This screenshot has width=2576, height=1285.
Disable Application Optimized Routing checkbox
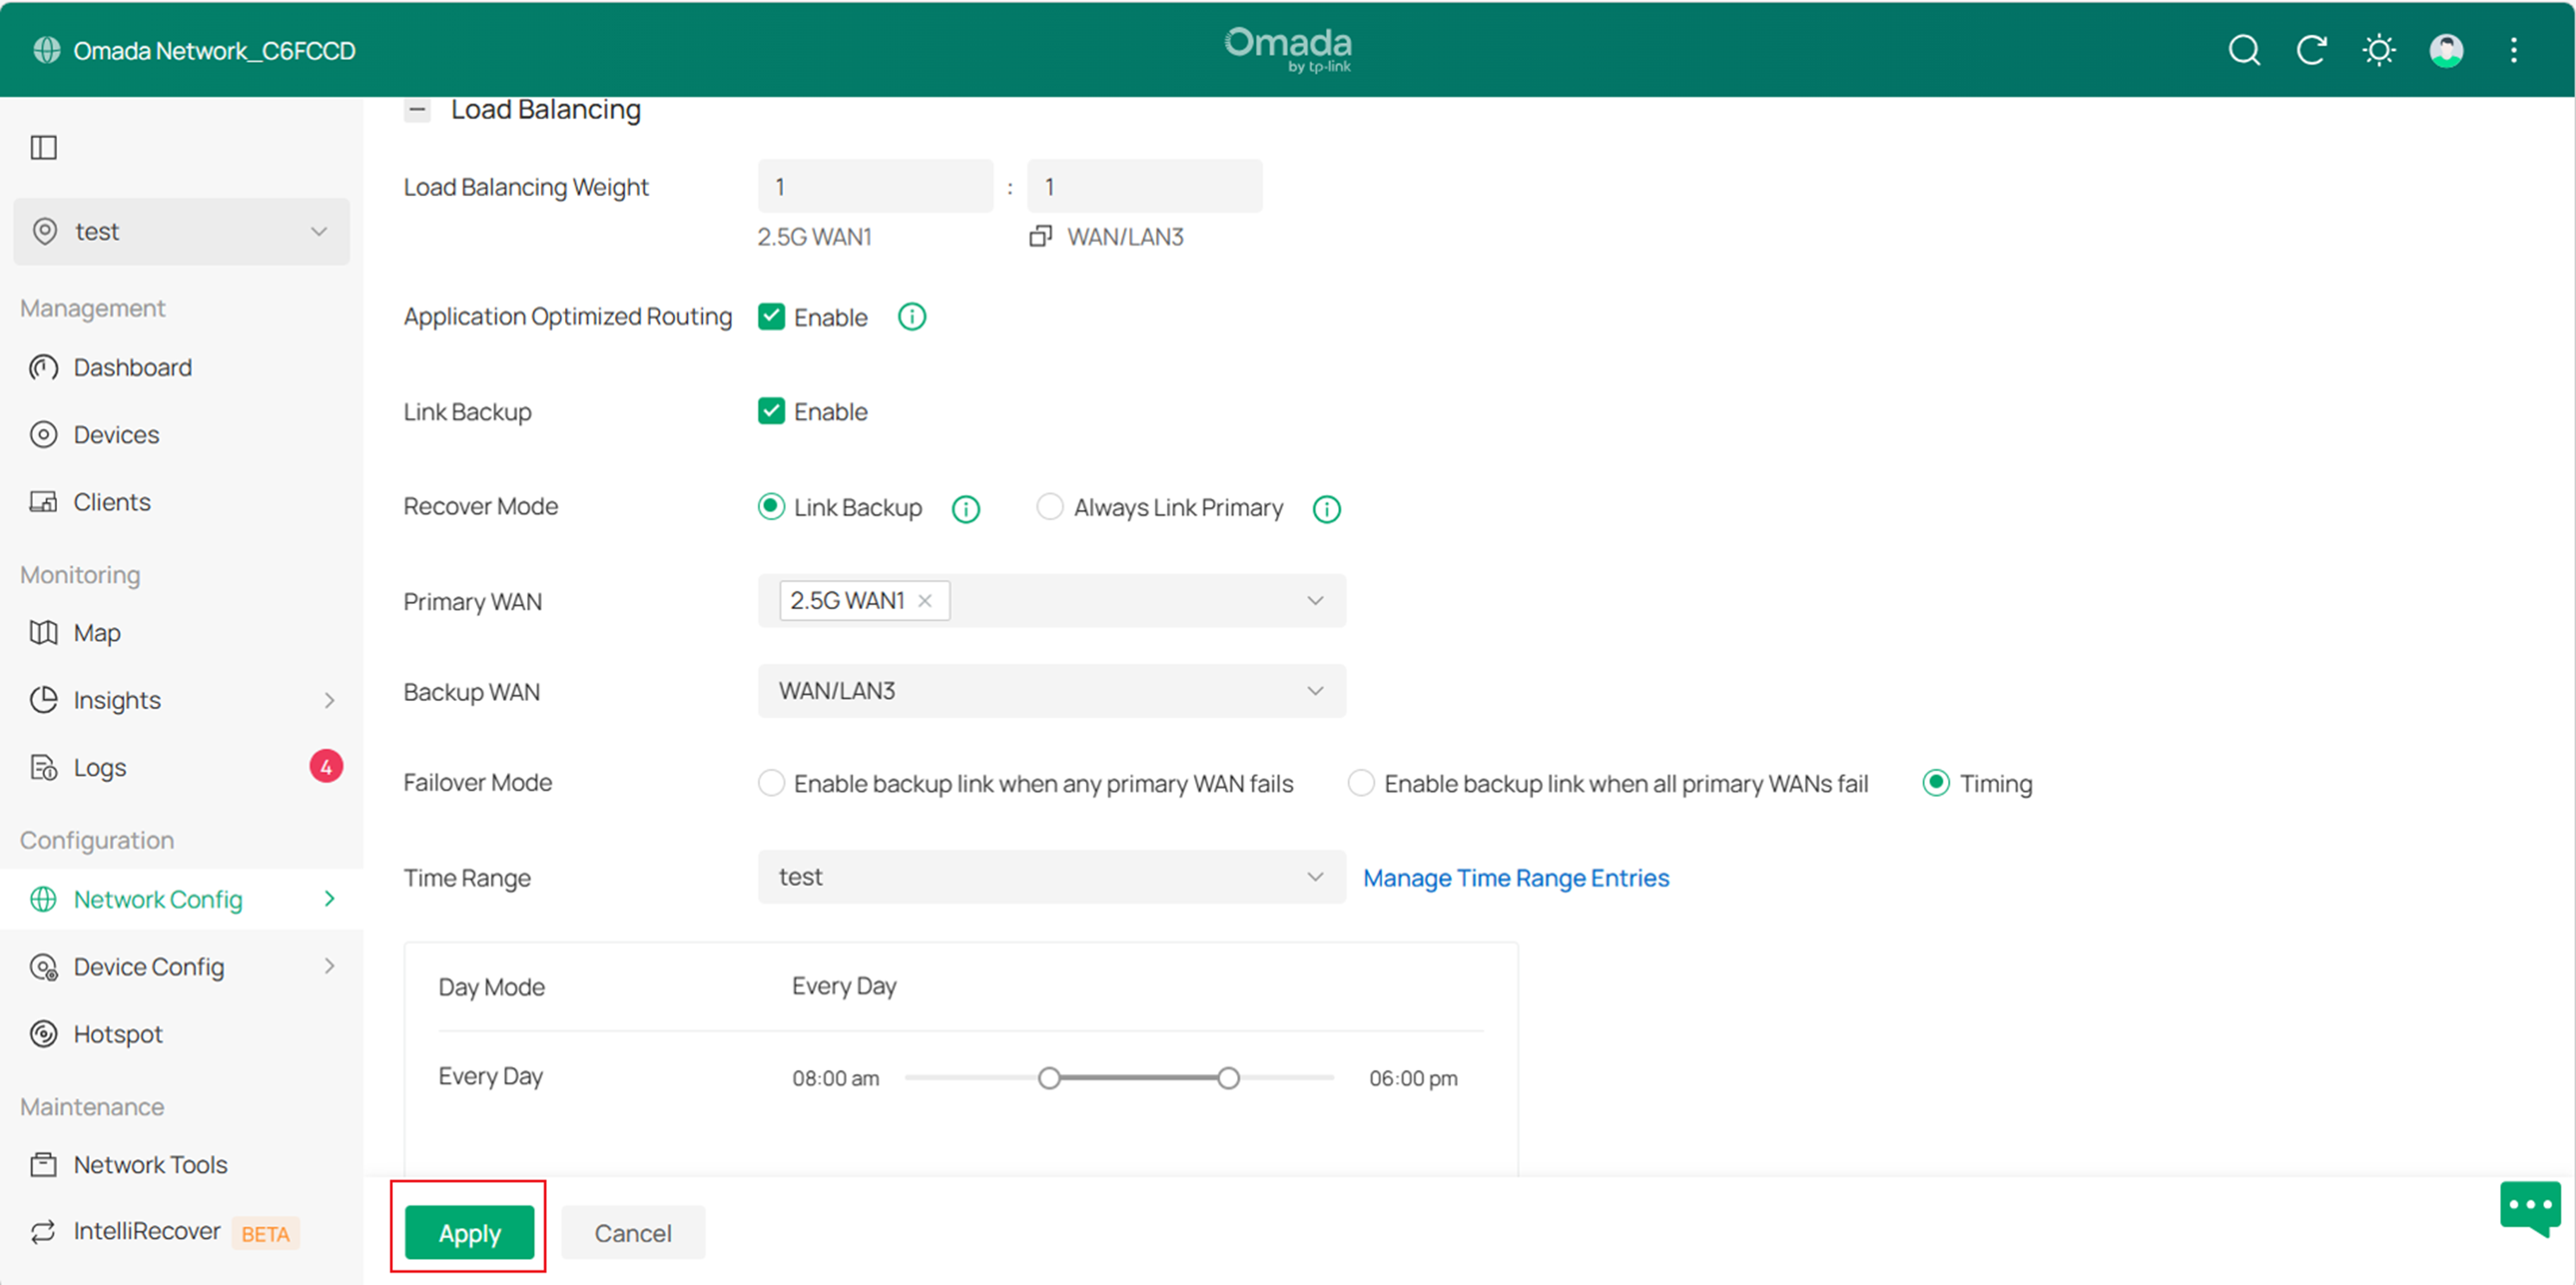[x=771, y=317]
